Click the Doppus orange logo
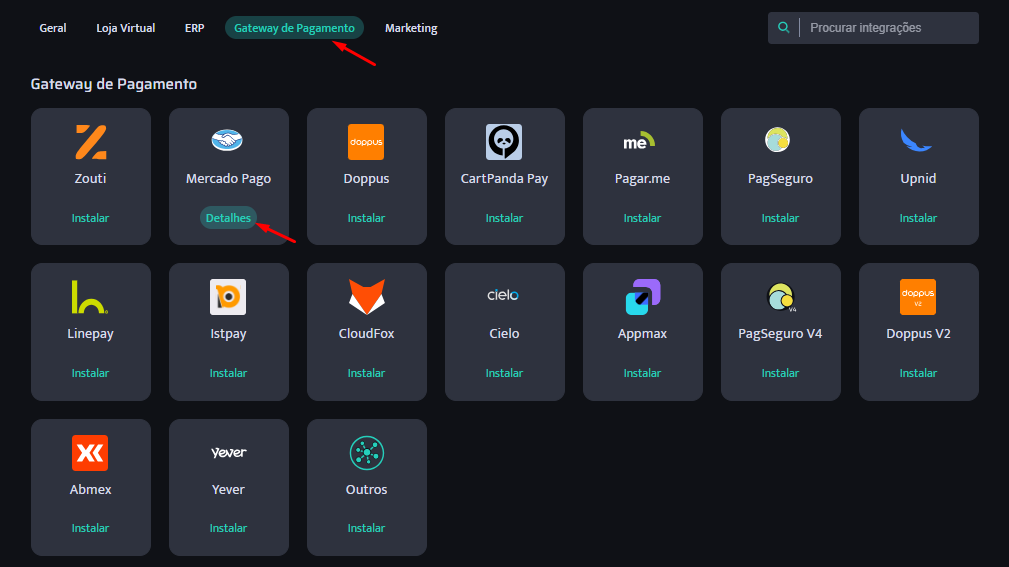 (x=366, y=142)
